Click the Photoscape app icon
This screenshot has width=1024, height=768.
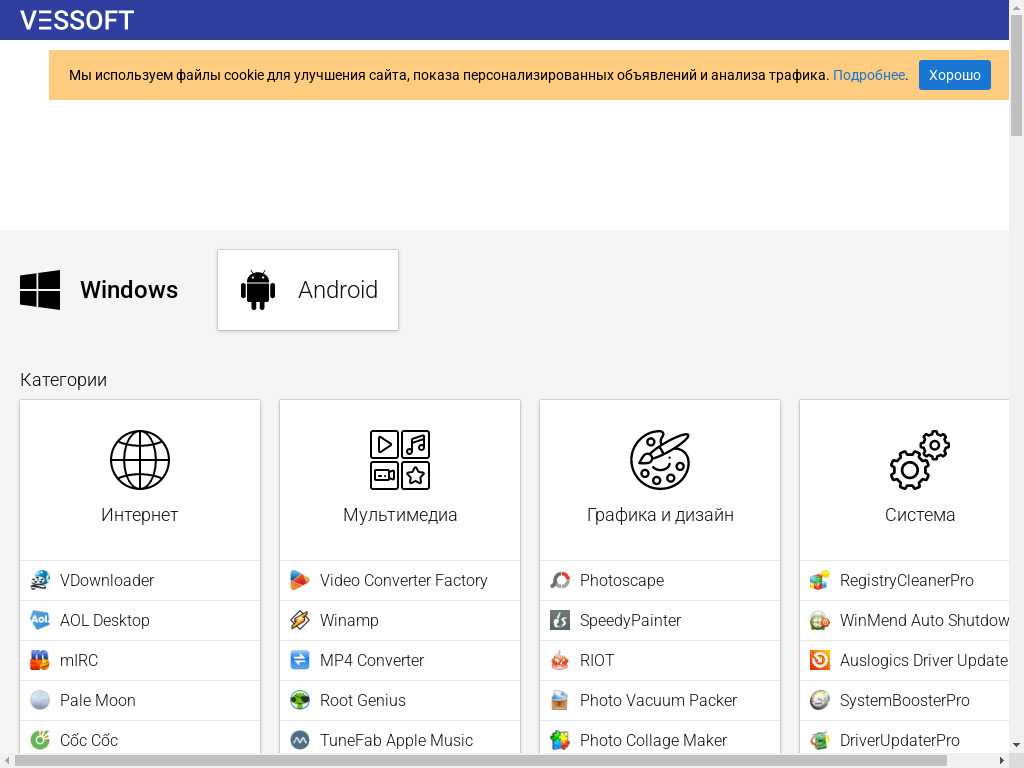(x=560, y=580)
